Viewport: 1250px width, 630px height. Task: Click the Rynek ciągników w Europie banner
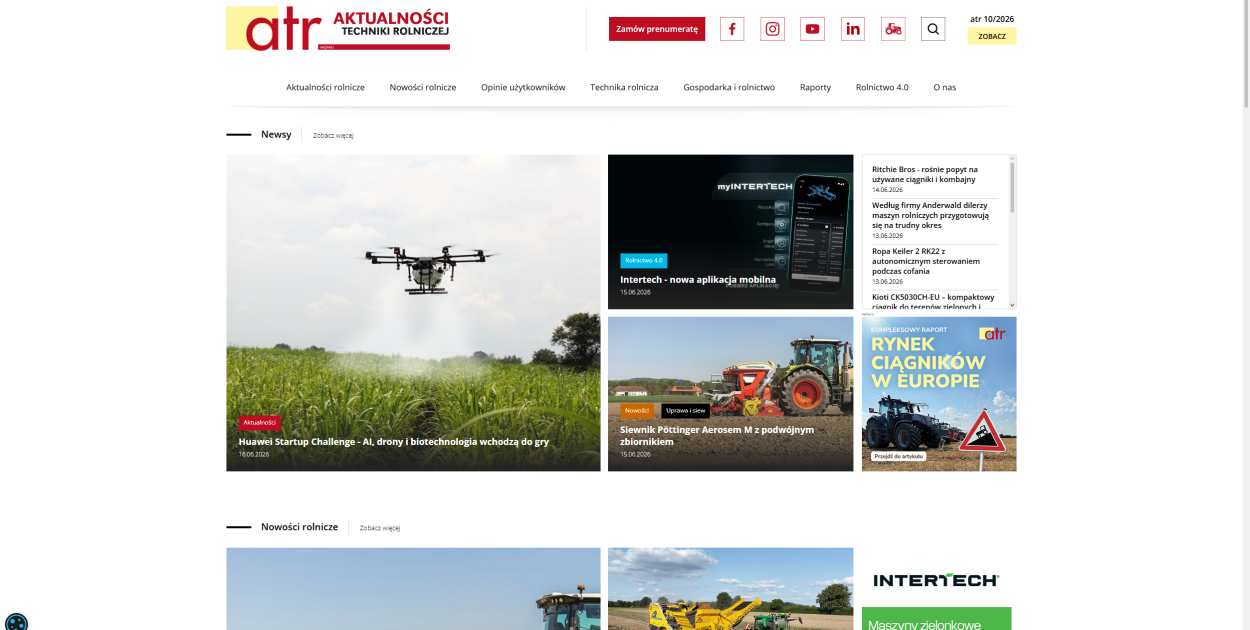[939, 394]
